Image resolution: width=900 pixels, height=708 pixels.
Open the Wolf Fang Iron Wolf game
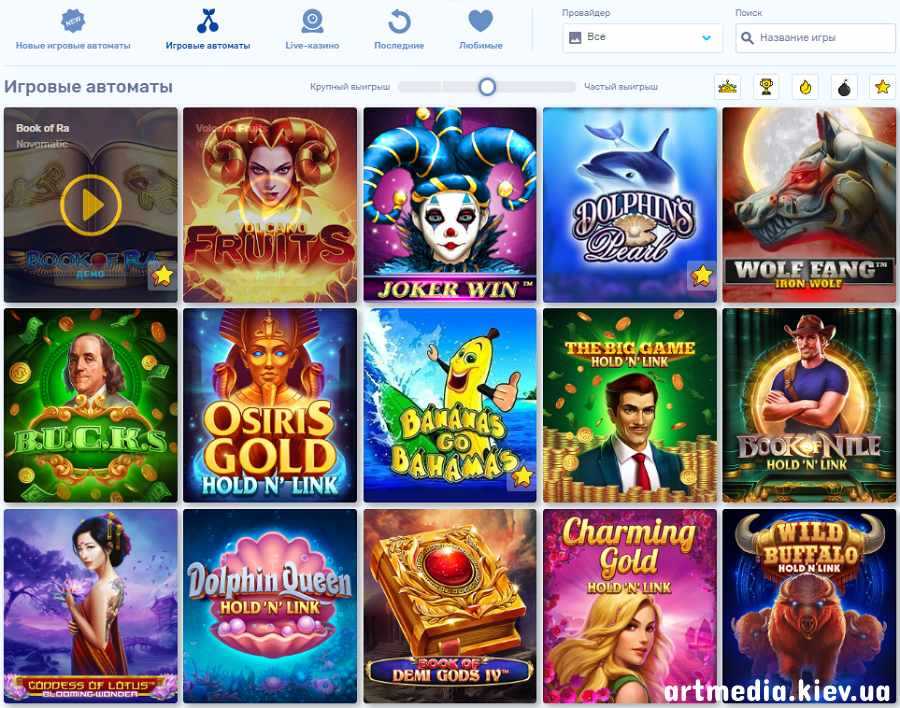(809, 205)
